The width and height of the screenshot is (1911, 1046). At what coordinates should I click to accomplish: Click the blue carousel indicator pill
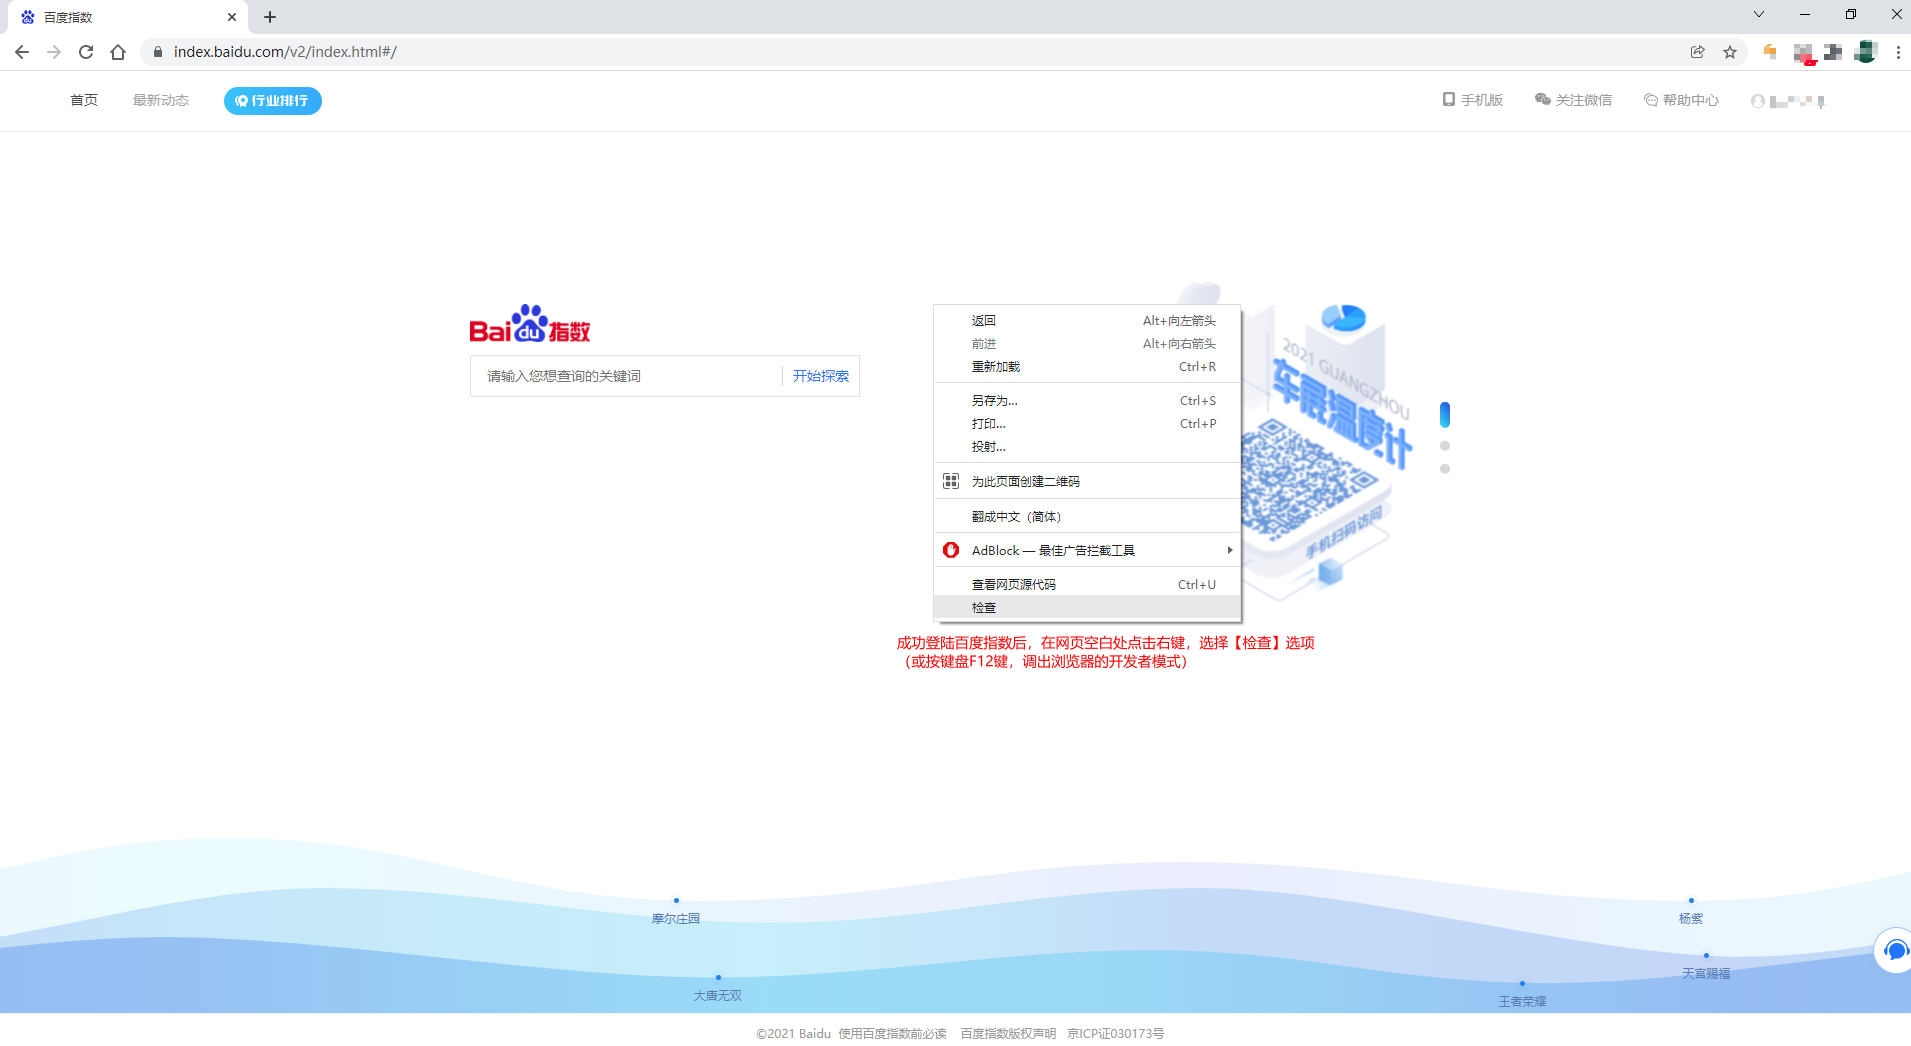coord(1444,413)
